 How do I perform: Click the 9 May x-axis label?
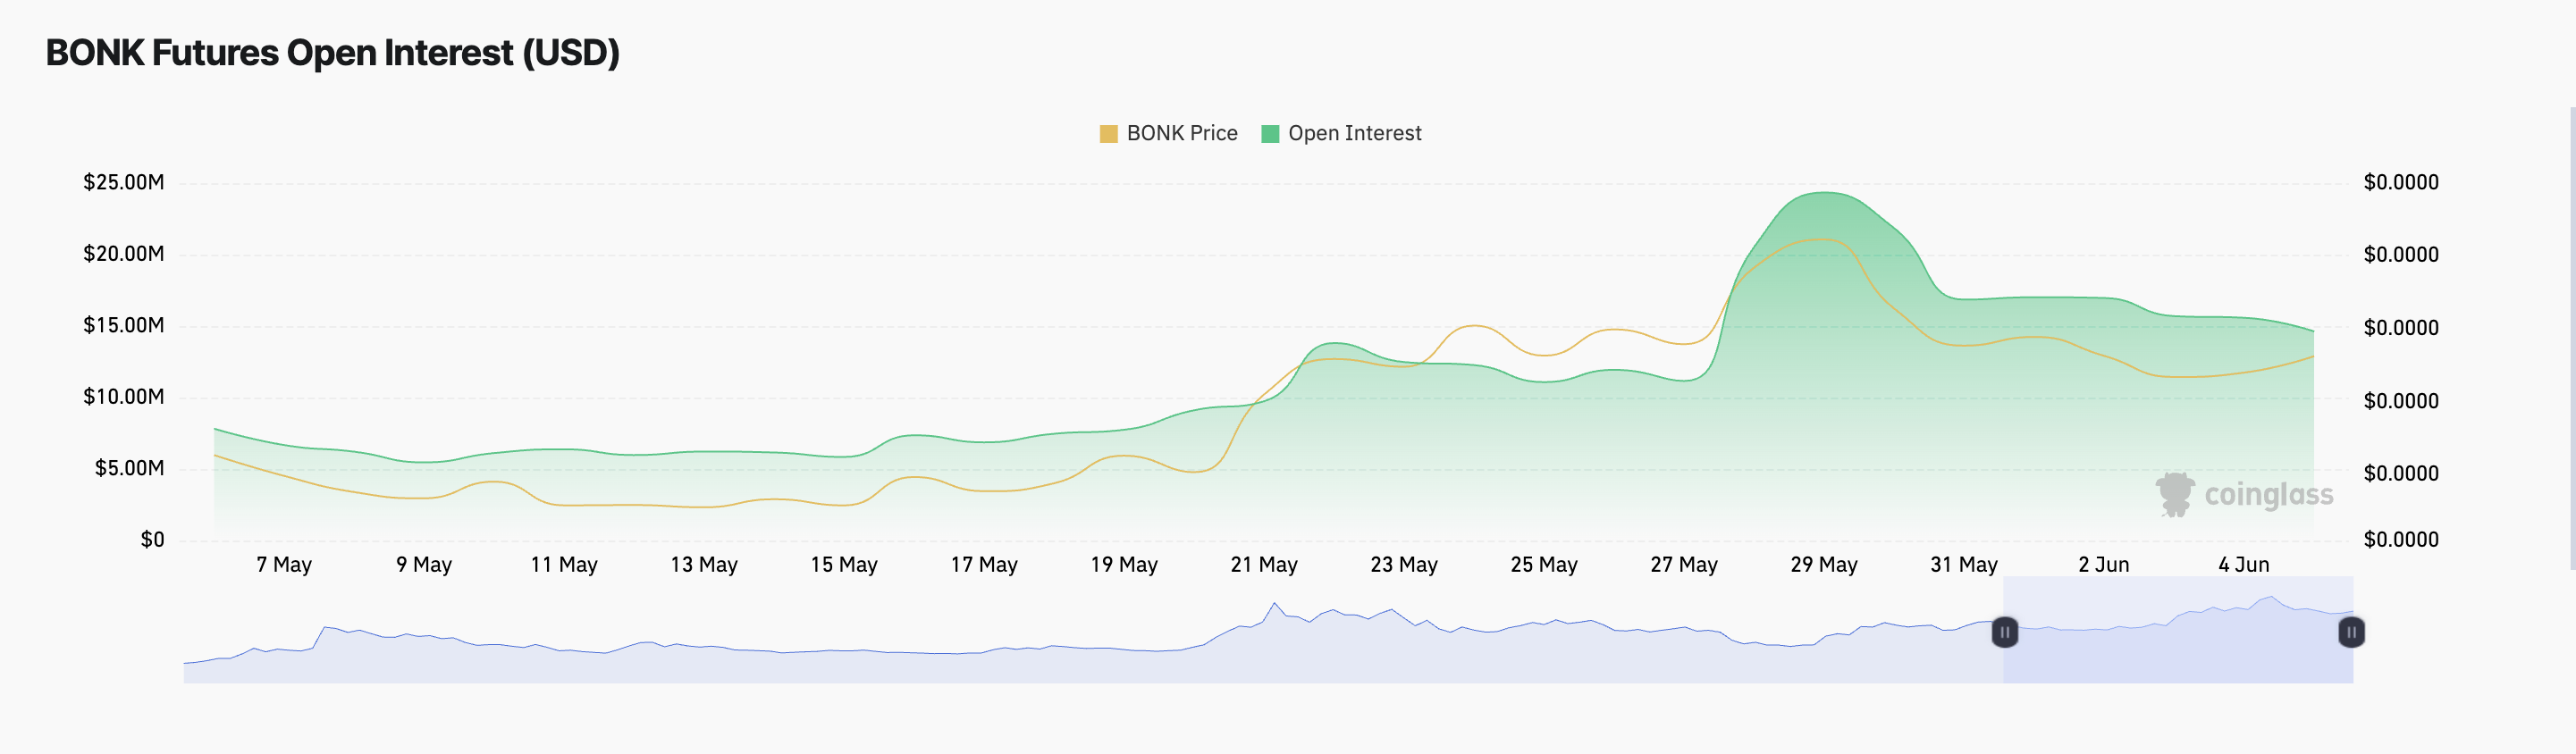[424, 565]
